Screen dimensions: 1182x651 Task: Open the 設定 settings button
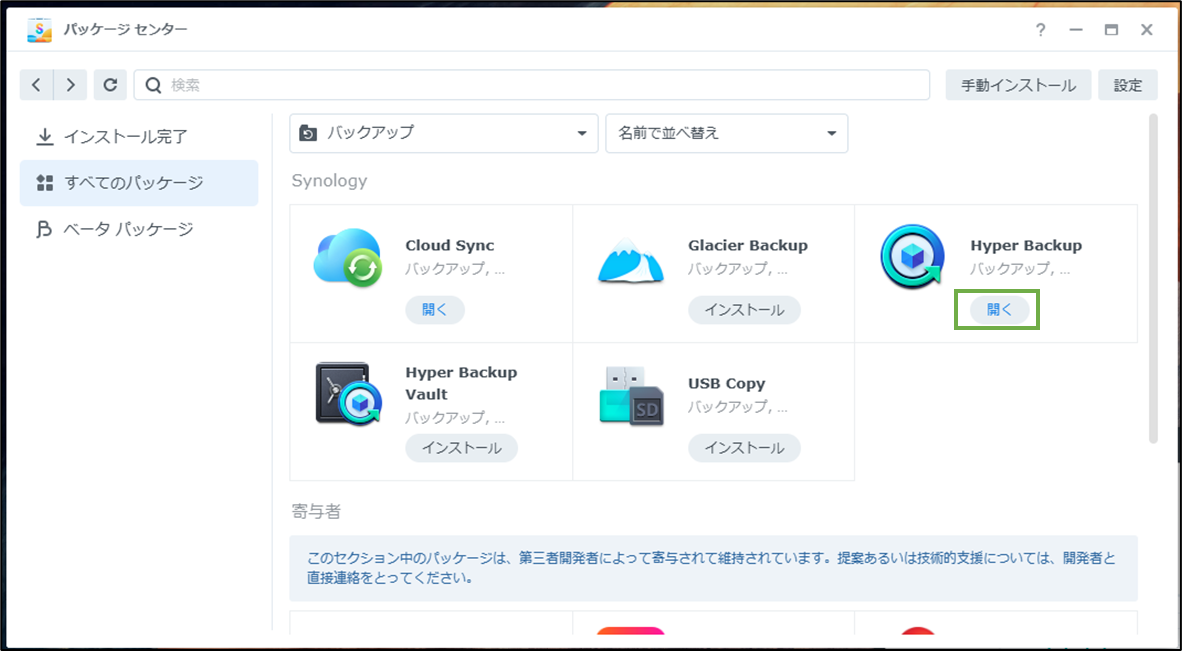(x=1128, y=85)
